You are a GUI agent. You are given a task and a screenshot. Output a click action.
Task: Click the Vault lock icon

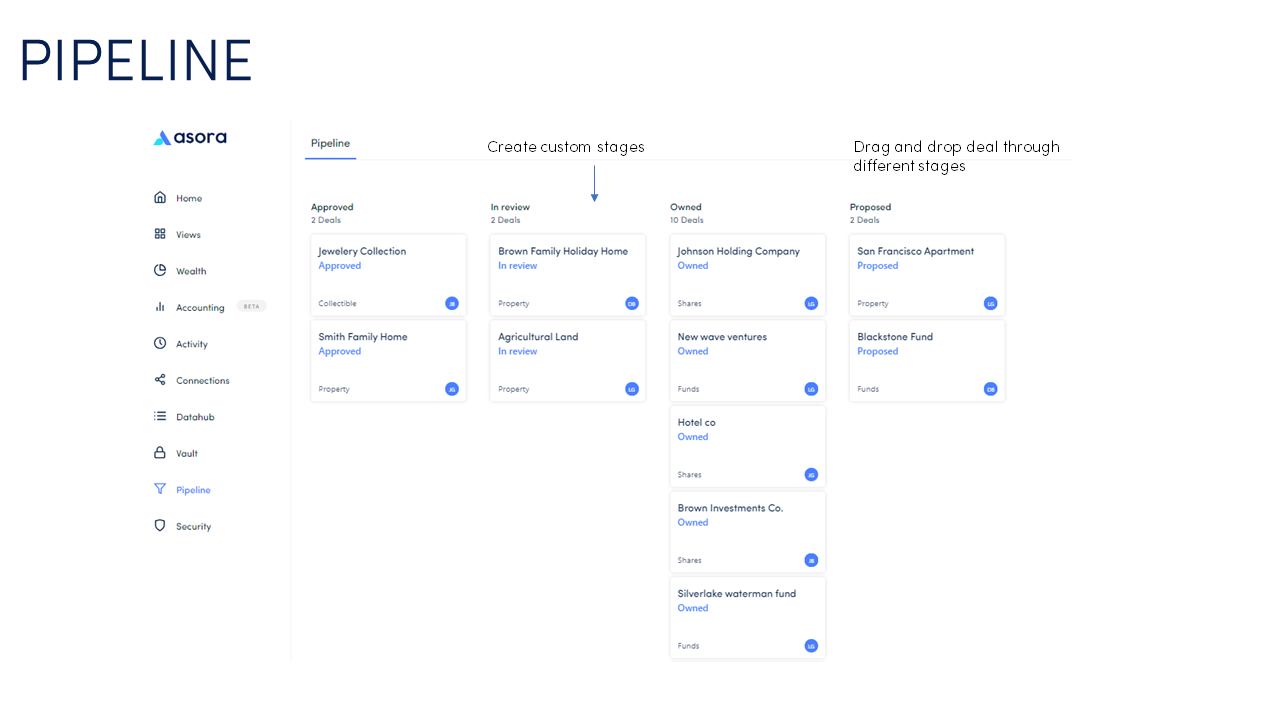coord(160,453)
